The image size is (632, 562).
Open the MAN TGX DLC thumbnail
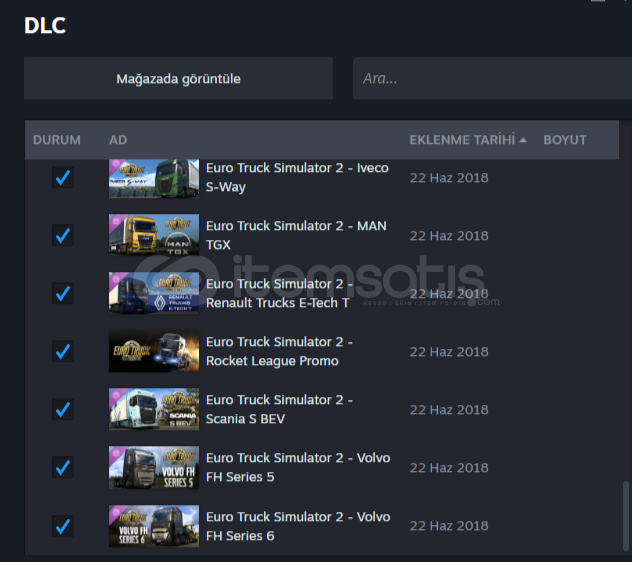pyautogui.click(x=154, y=235)
